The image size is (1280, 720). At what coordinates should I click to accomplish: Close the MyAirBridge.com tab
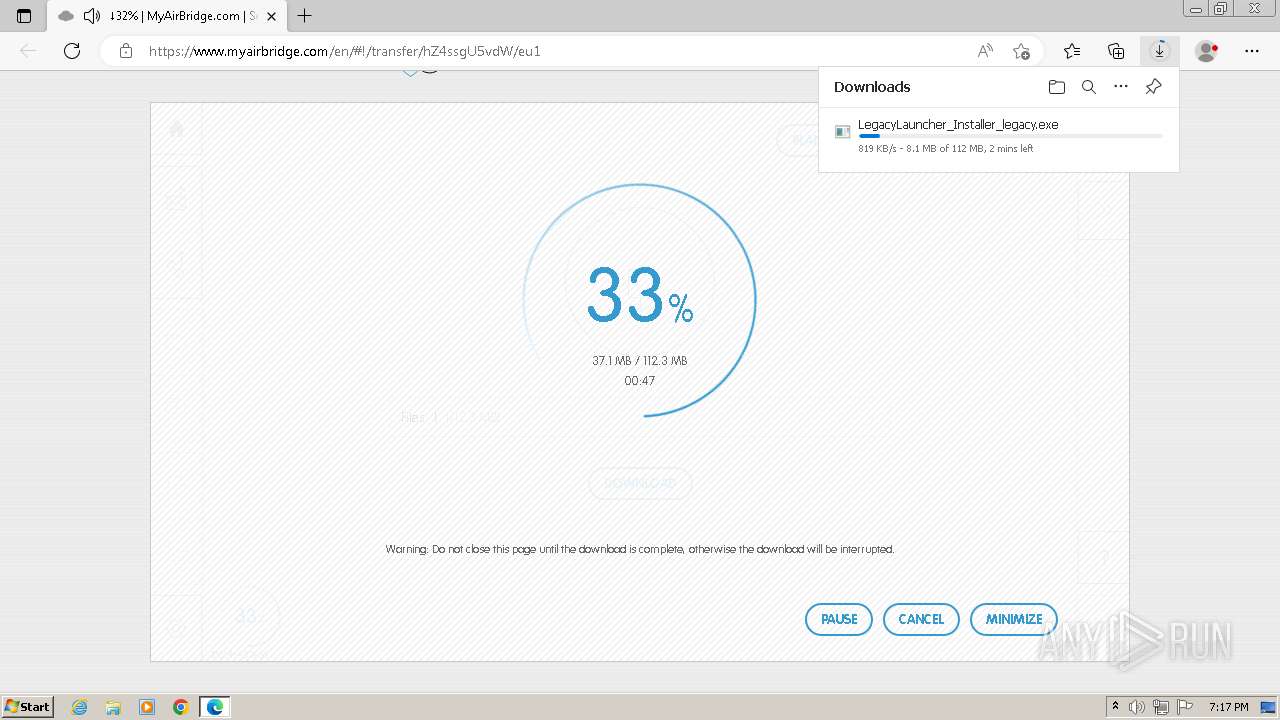point(271,16)
